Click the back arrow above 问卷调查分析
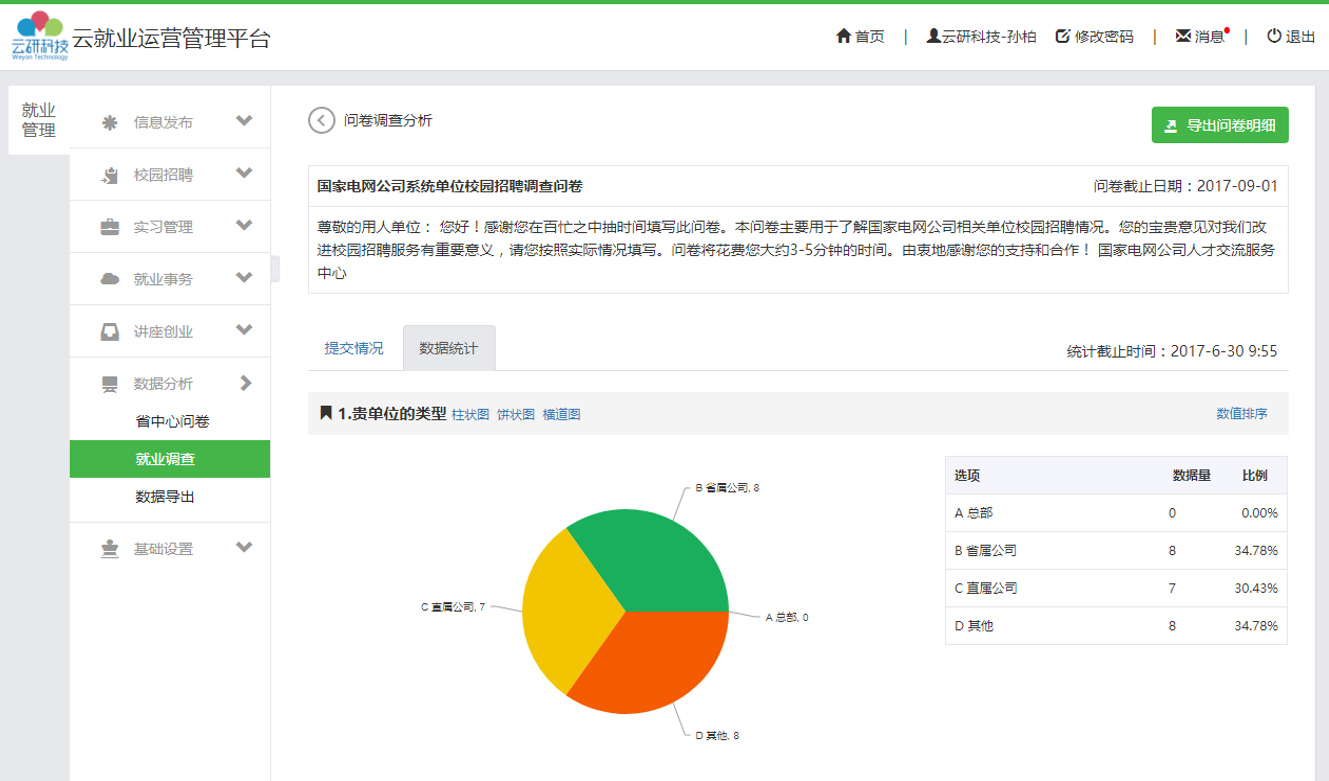The image size is (1329, 781). (x=319, y=119)
